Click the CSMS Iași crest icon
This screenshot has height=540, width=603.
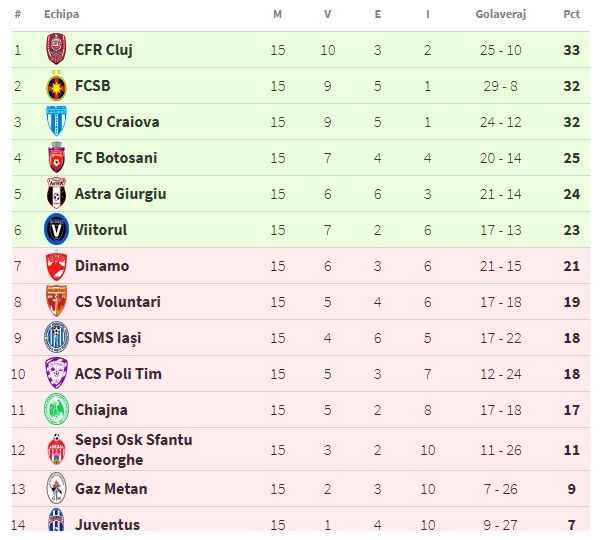(x=56, y=338)
